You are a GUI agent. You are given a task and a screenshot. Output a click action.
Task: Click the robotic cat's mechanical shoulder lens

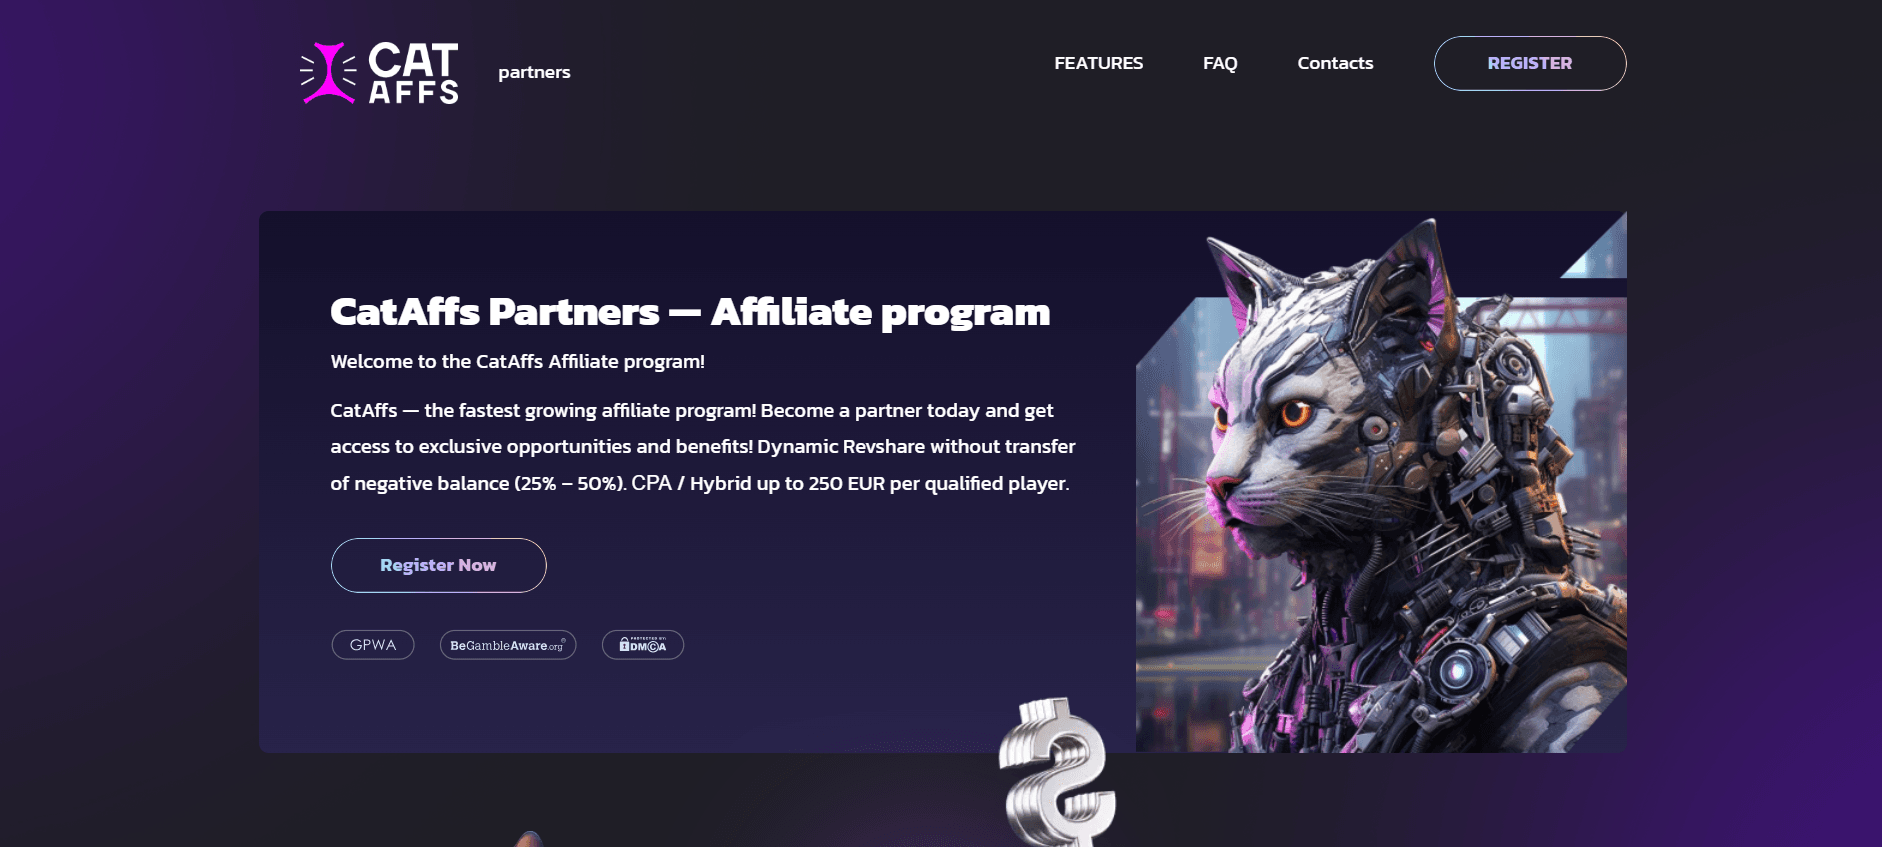pyautogui.click(x=1458, y=670)
